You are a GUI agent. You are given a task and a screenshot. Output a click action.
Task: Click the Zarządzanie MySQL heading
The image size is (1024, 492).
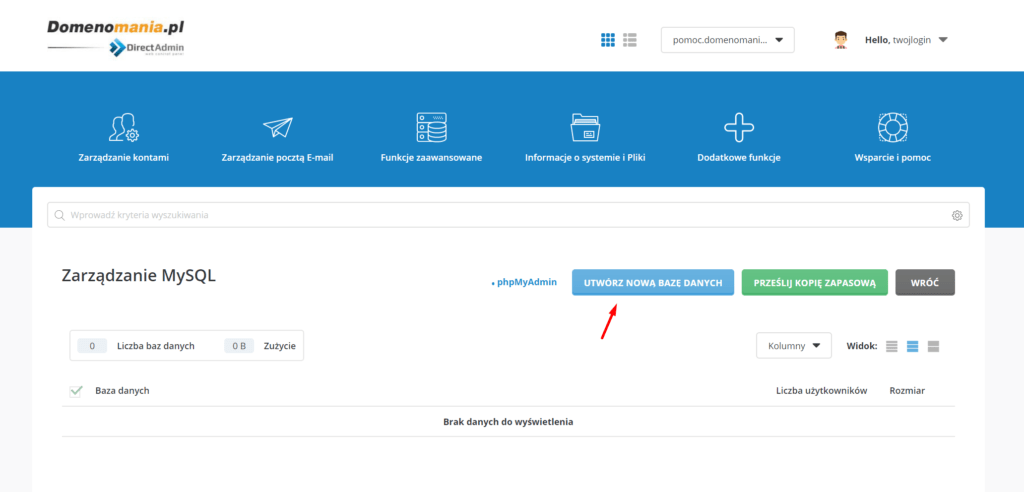[x=138, y=276]
